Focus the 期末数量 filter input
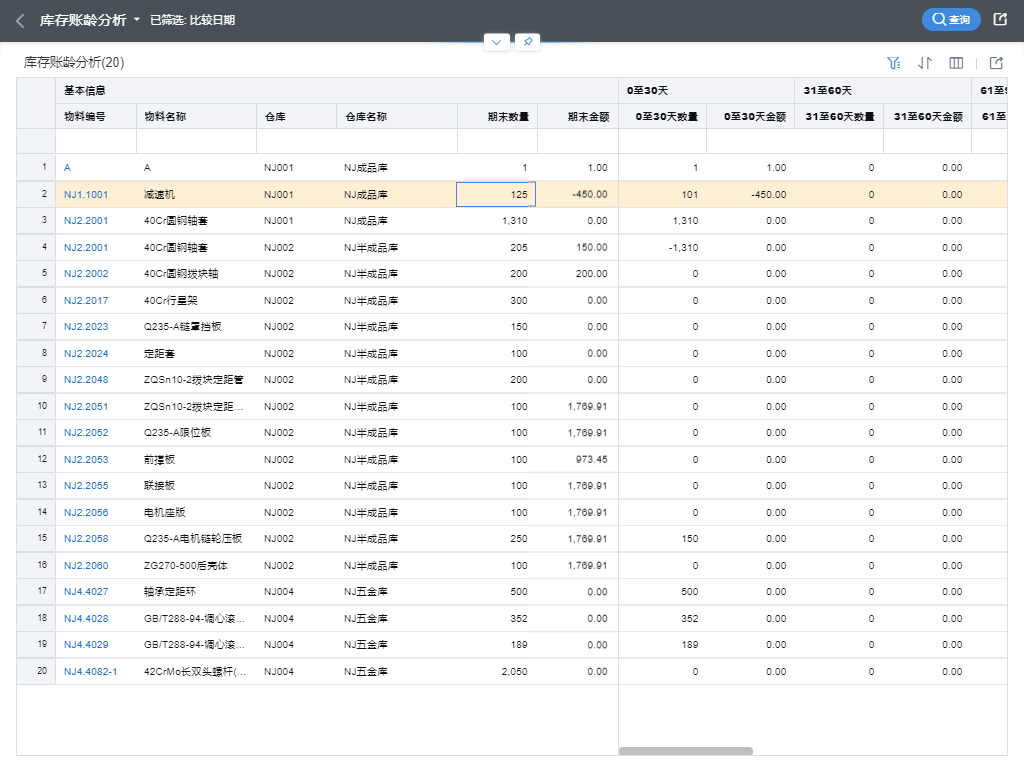Screen dimensions: 1024x768 498,141
